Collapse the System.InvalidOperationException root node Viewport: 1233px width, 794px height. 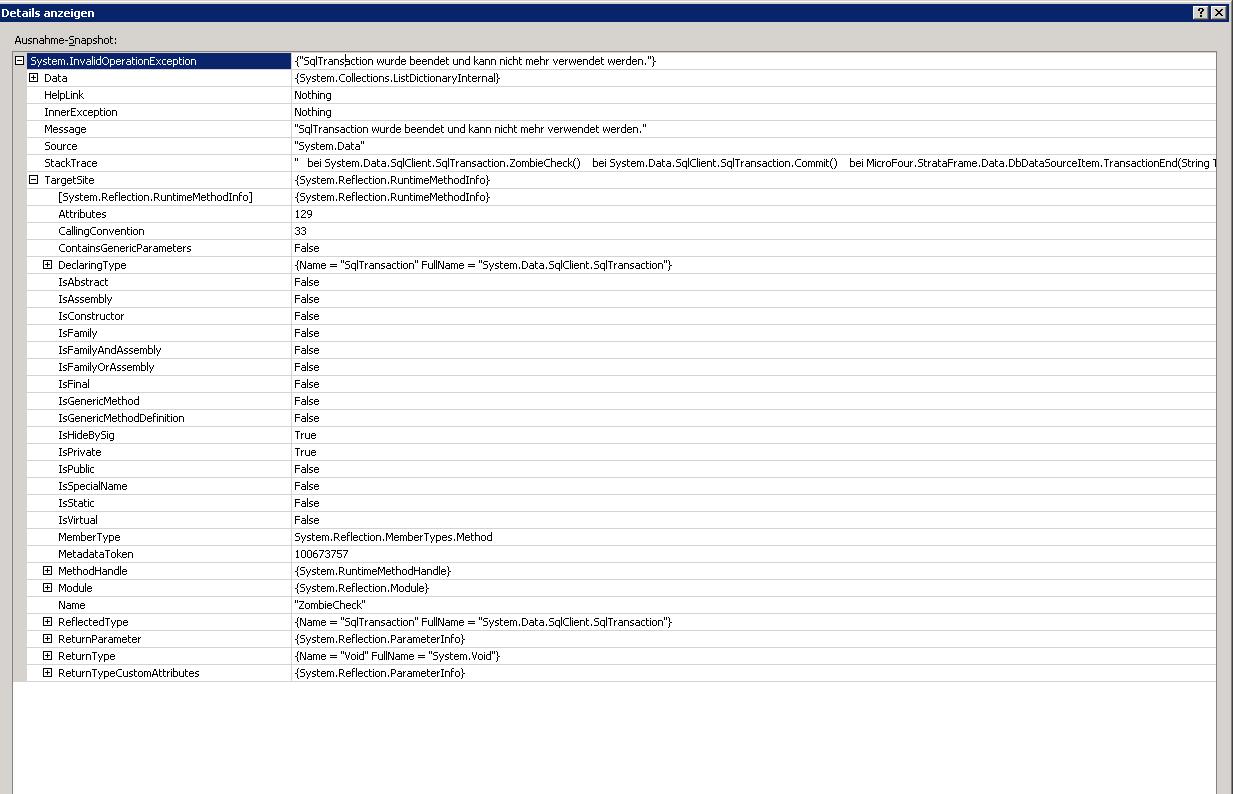[x=19, y=61]
